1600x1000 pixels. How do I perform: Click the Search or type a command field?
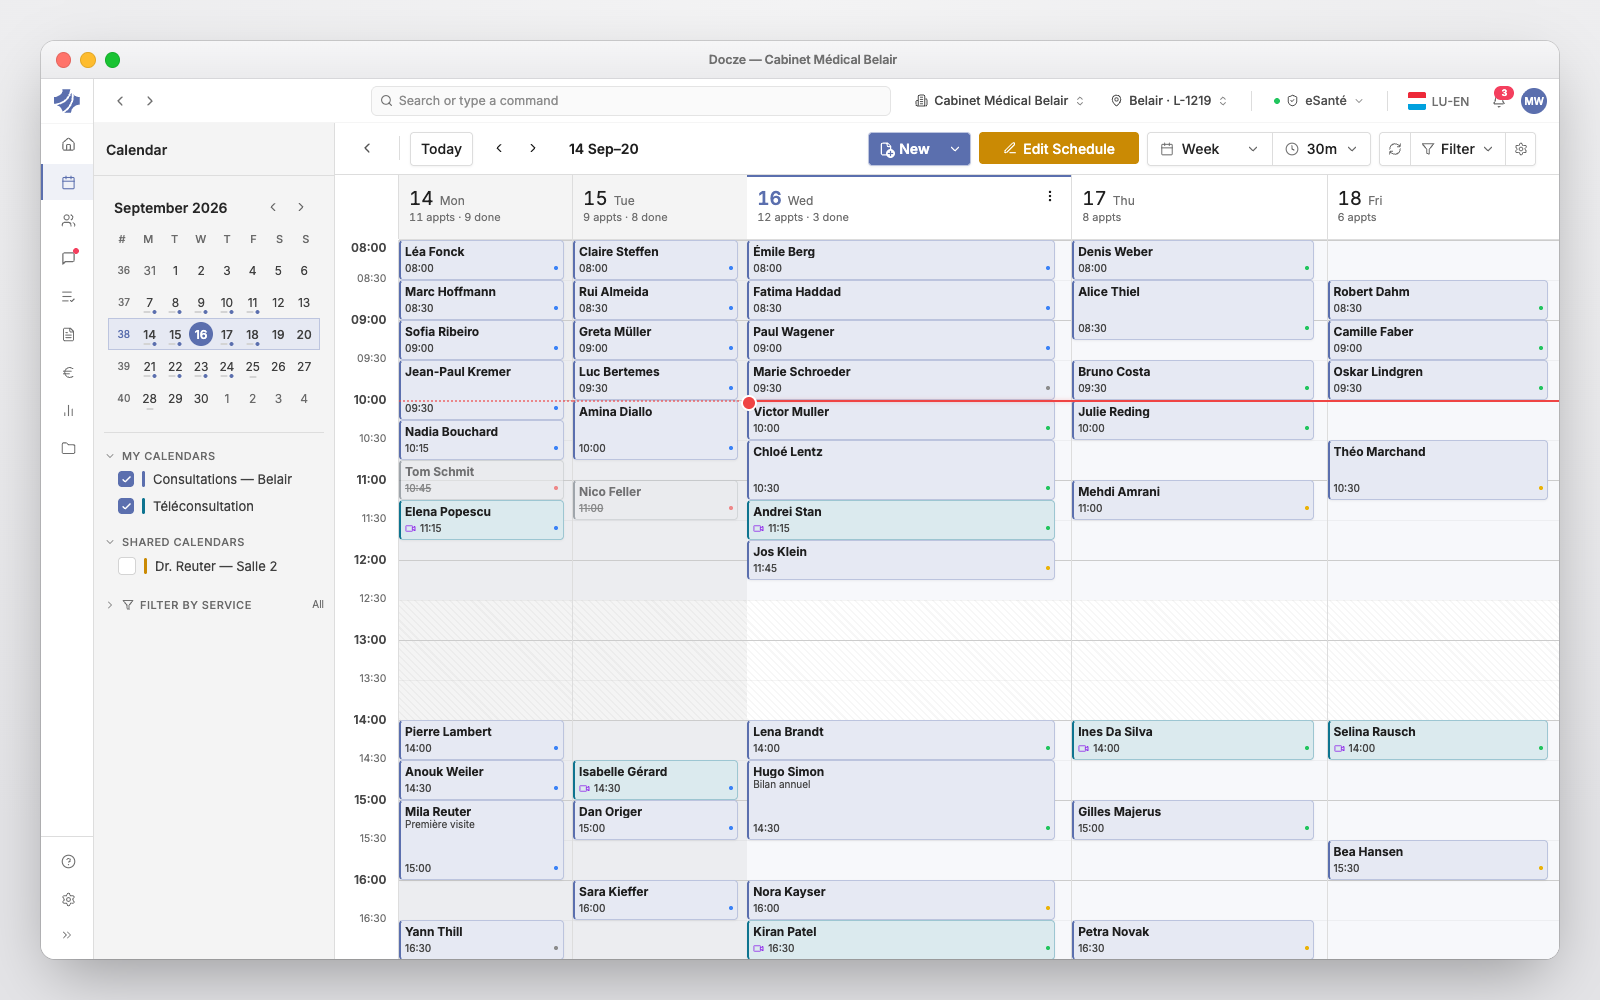click(x=630, y=101)
